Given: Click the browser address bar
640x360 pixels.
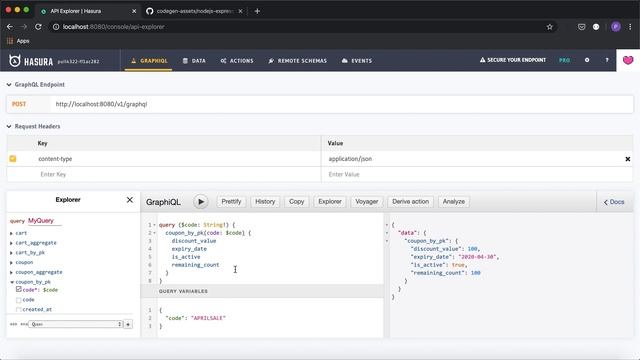Looking at the screenshot, I should 301,27.
